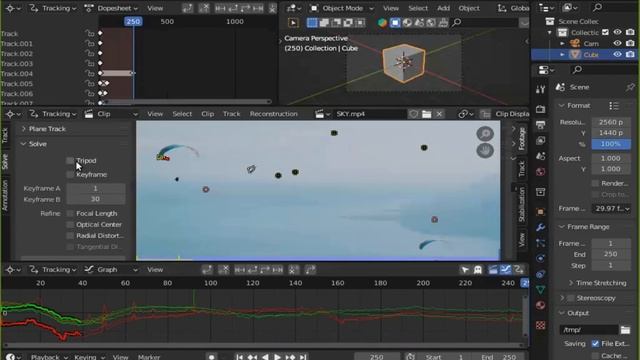Collapse the Solve panel
640x360 pixels.
(x=24, y=144)
